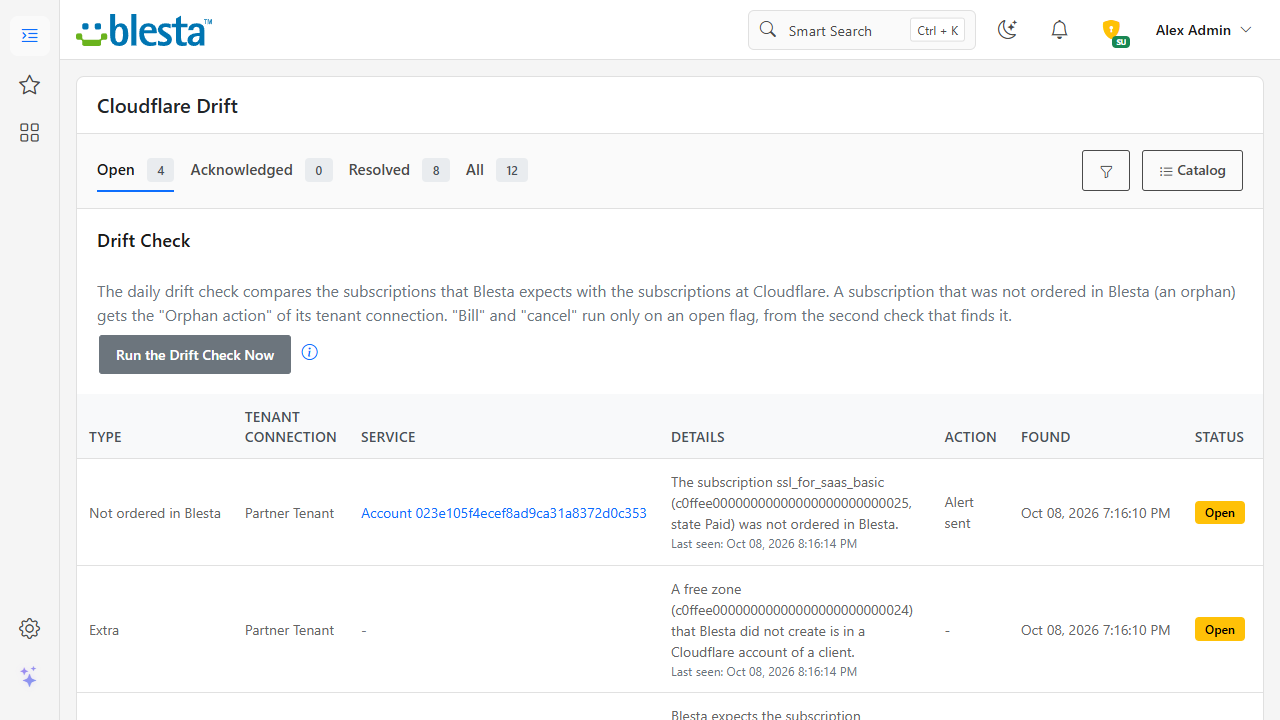Switch to the Resolved tab

click(x=399, y=170)
